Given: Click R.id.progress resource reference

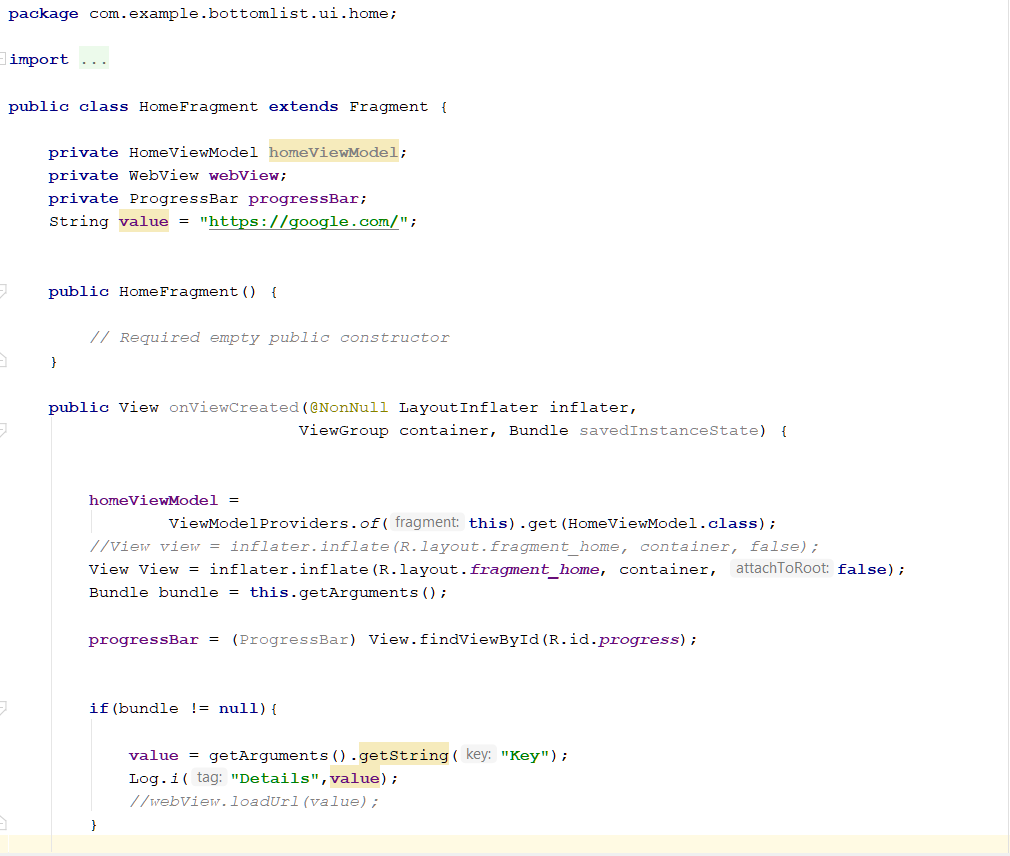Looking at the screenshot, I should tap(614, 640).
